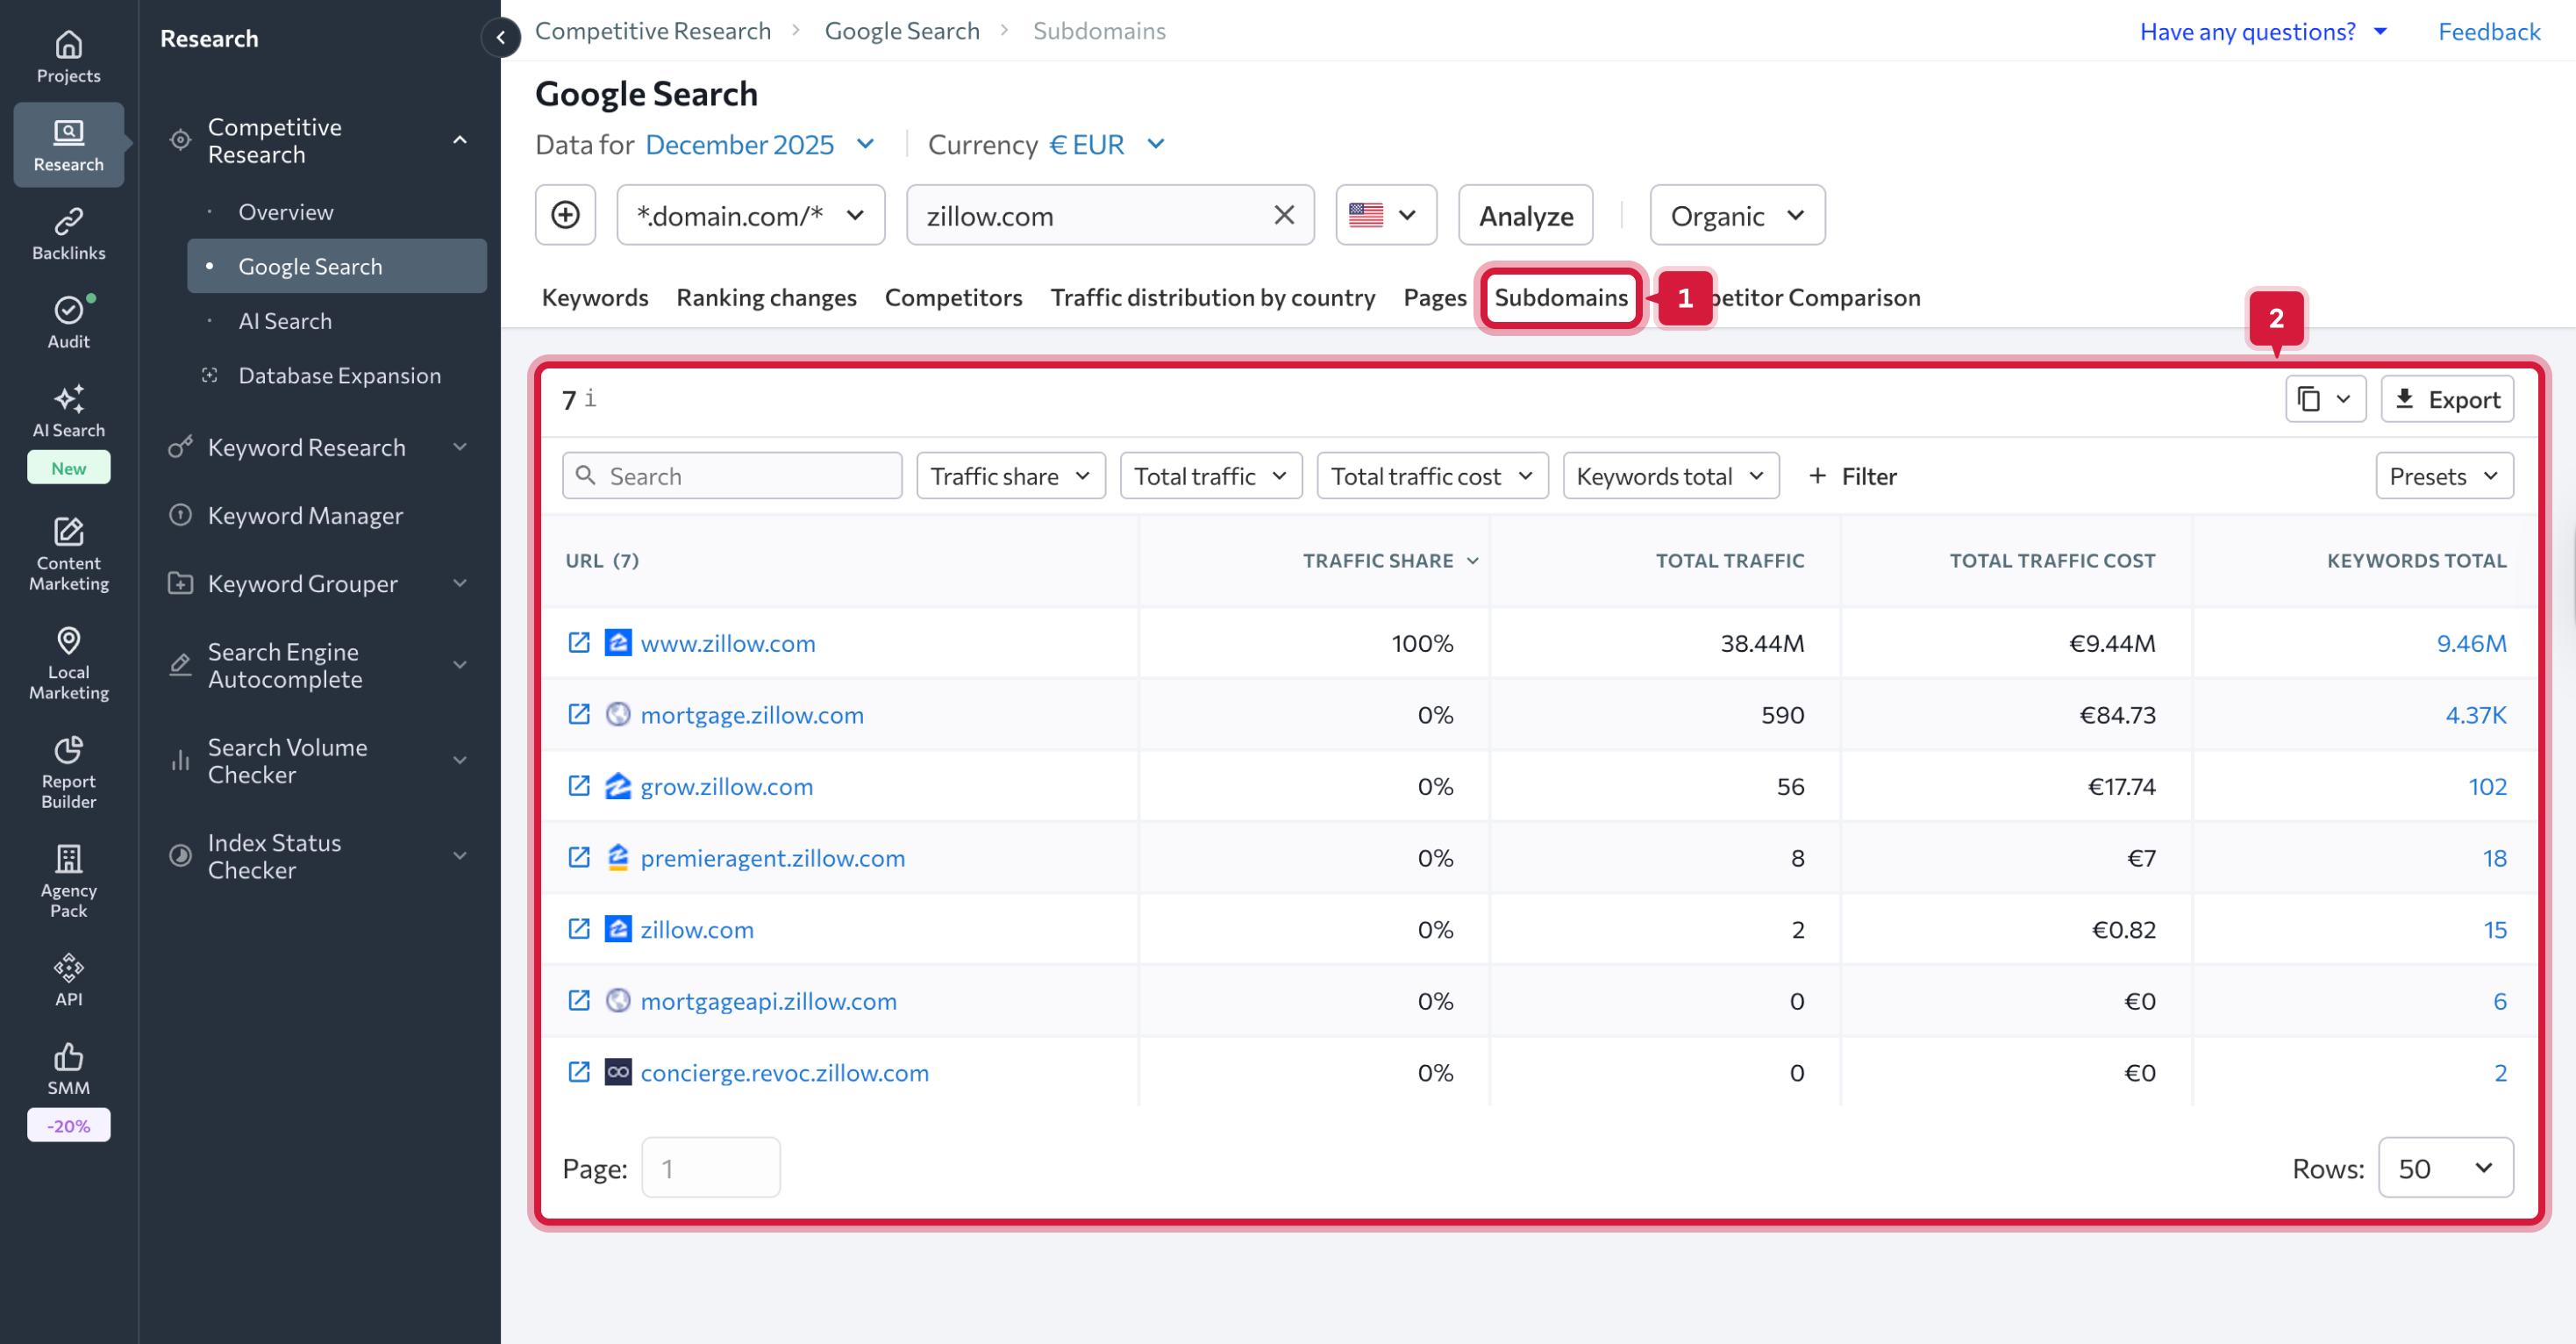Image resolution: width=2576 pixels, height=1344 pixels.
Task: Click the copy table data icon
Action: [x=2309, y=399]
